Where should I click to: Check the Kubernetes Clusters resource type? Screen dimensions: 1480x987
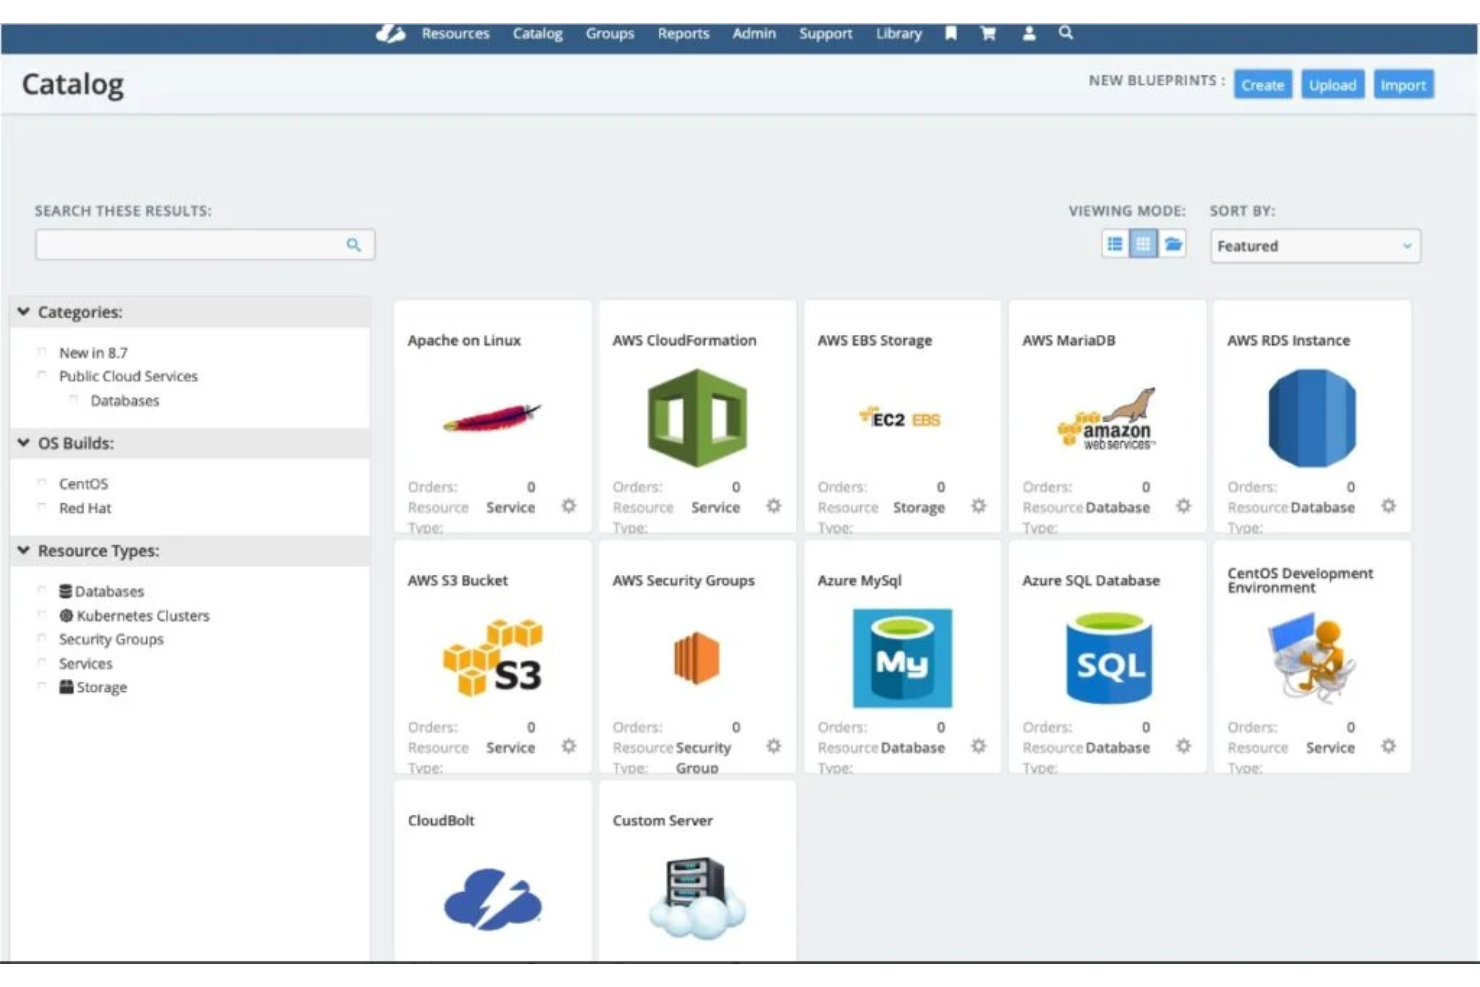41,616
